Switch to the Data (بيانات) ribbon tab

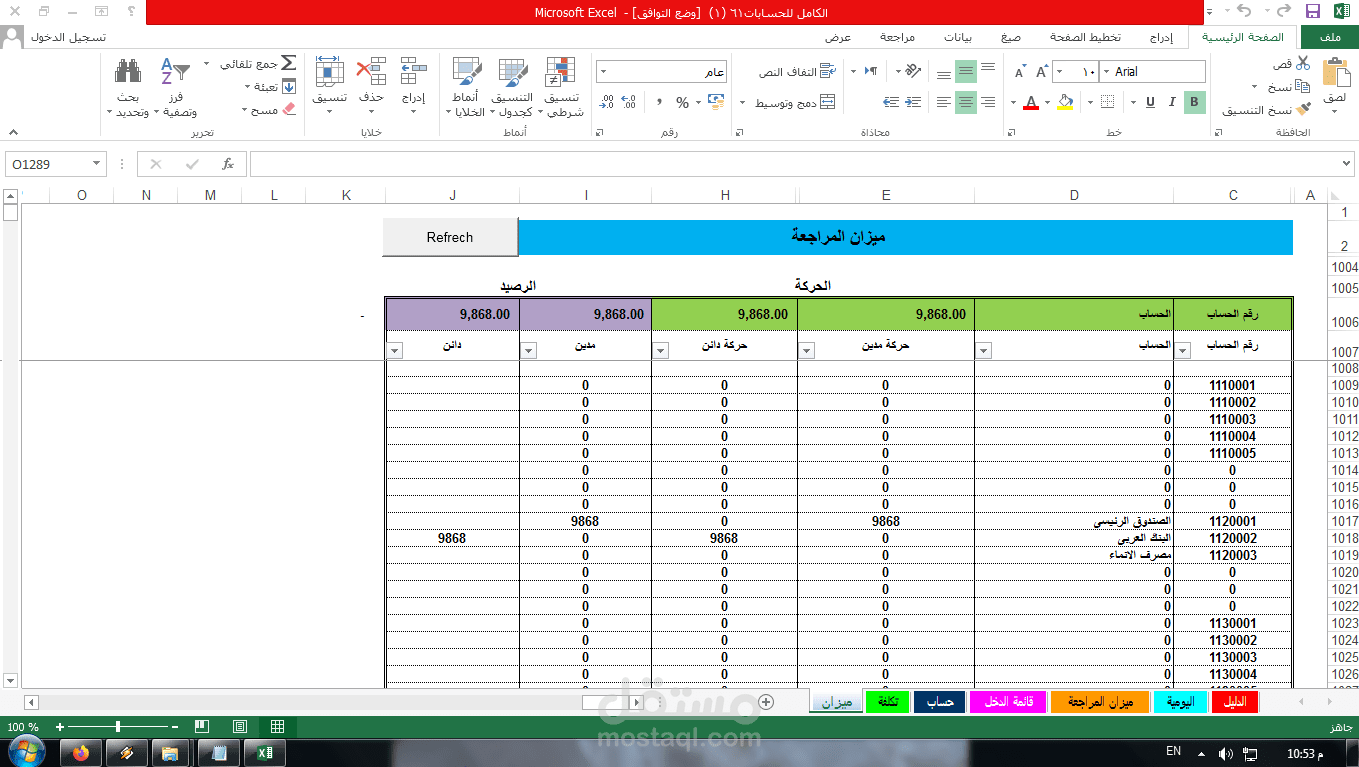tap(958, 37)
